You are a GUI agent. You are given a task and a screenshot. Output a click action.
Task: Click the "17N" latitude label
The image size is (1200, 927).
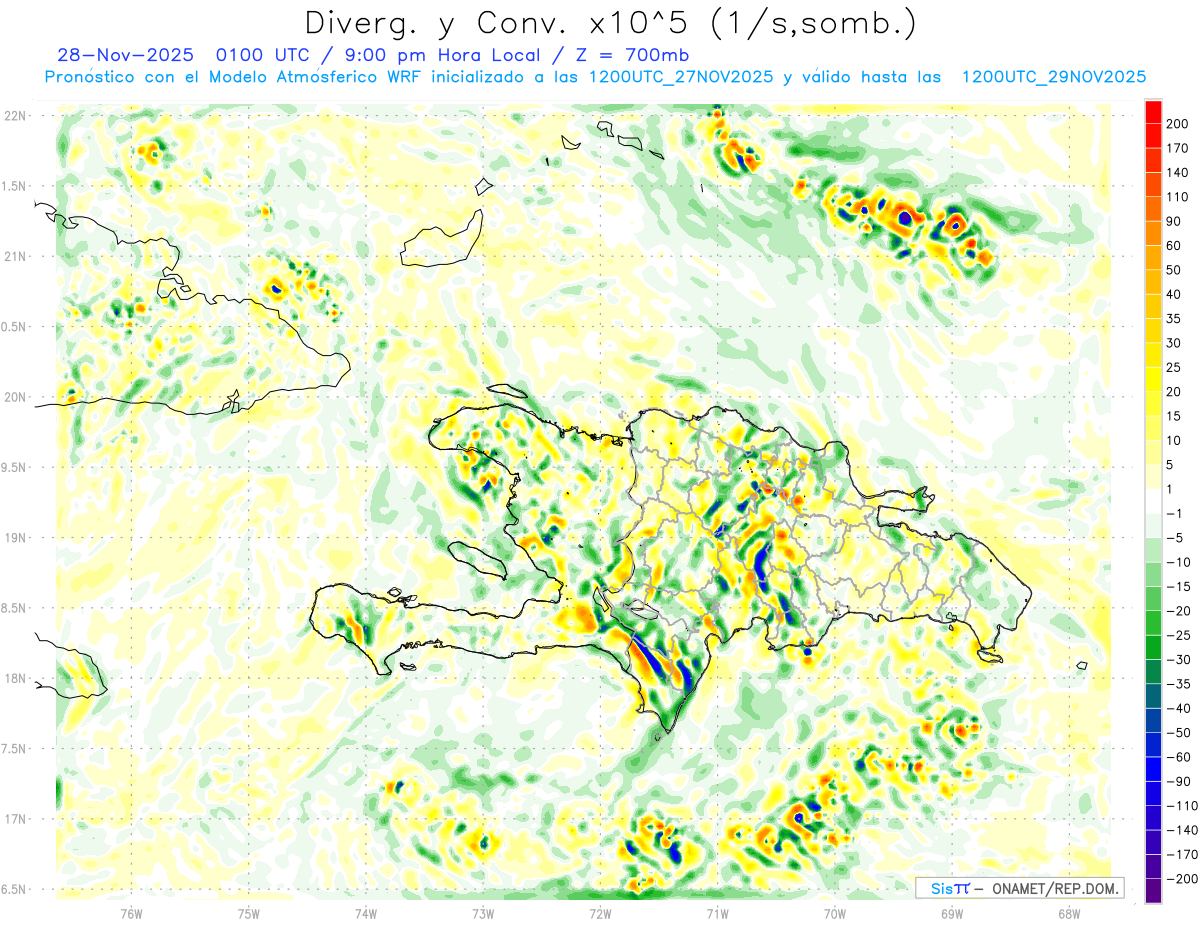[x=14, y=819]
